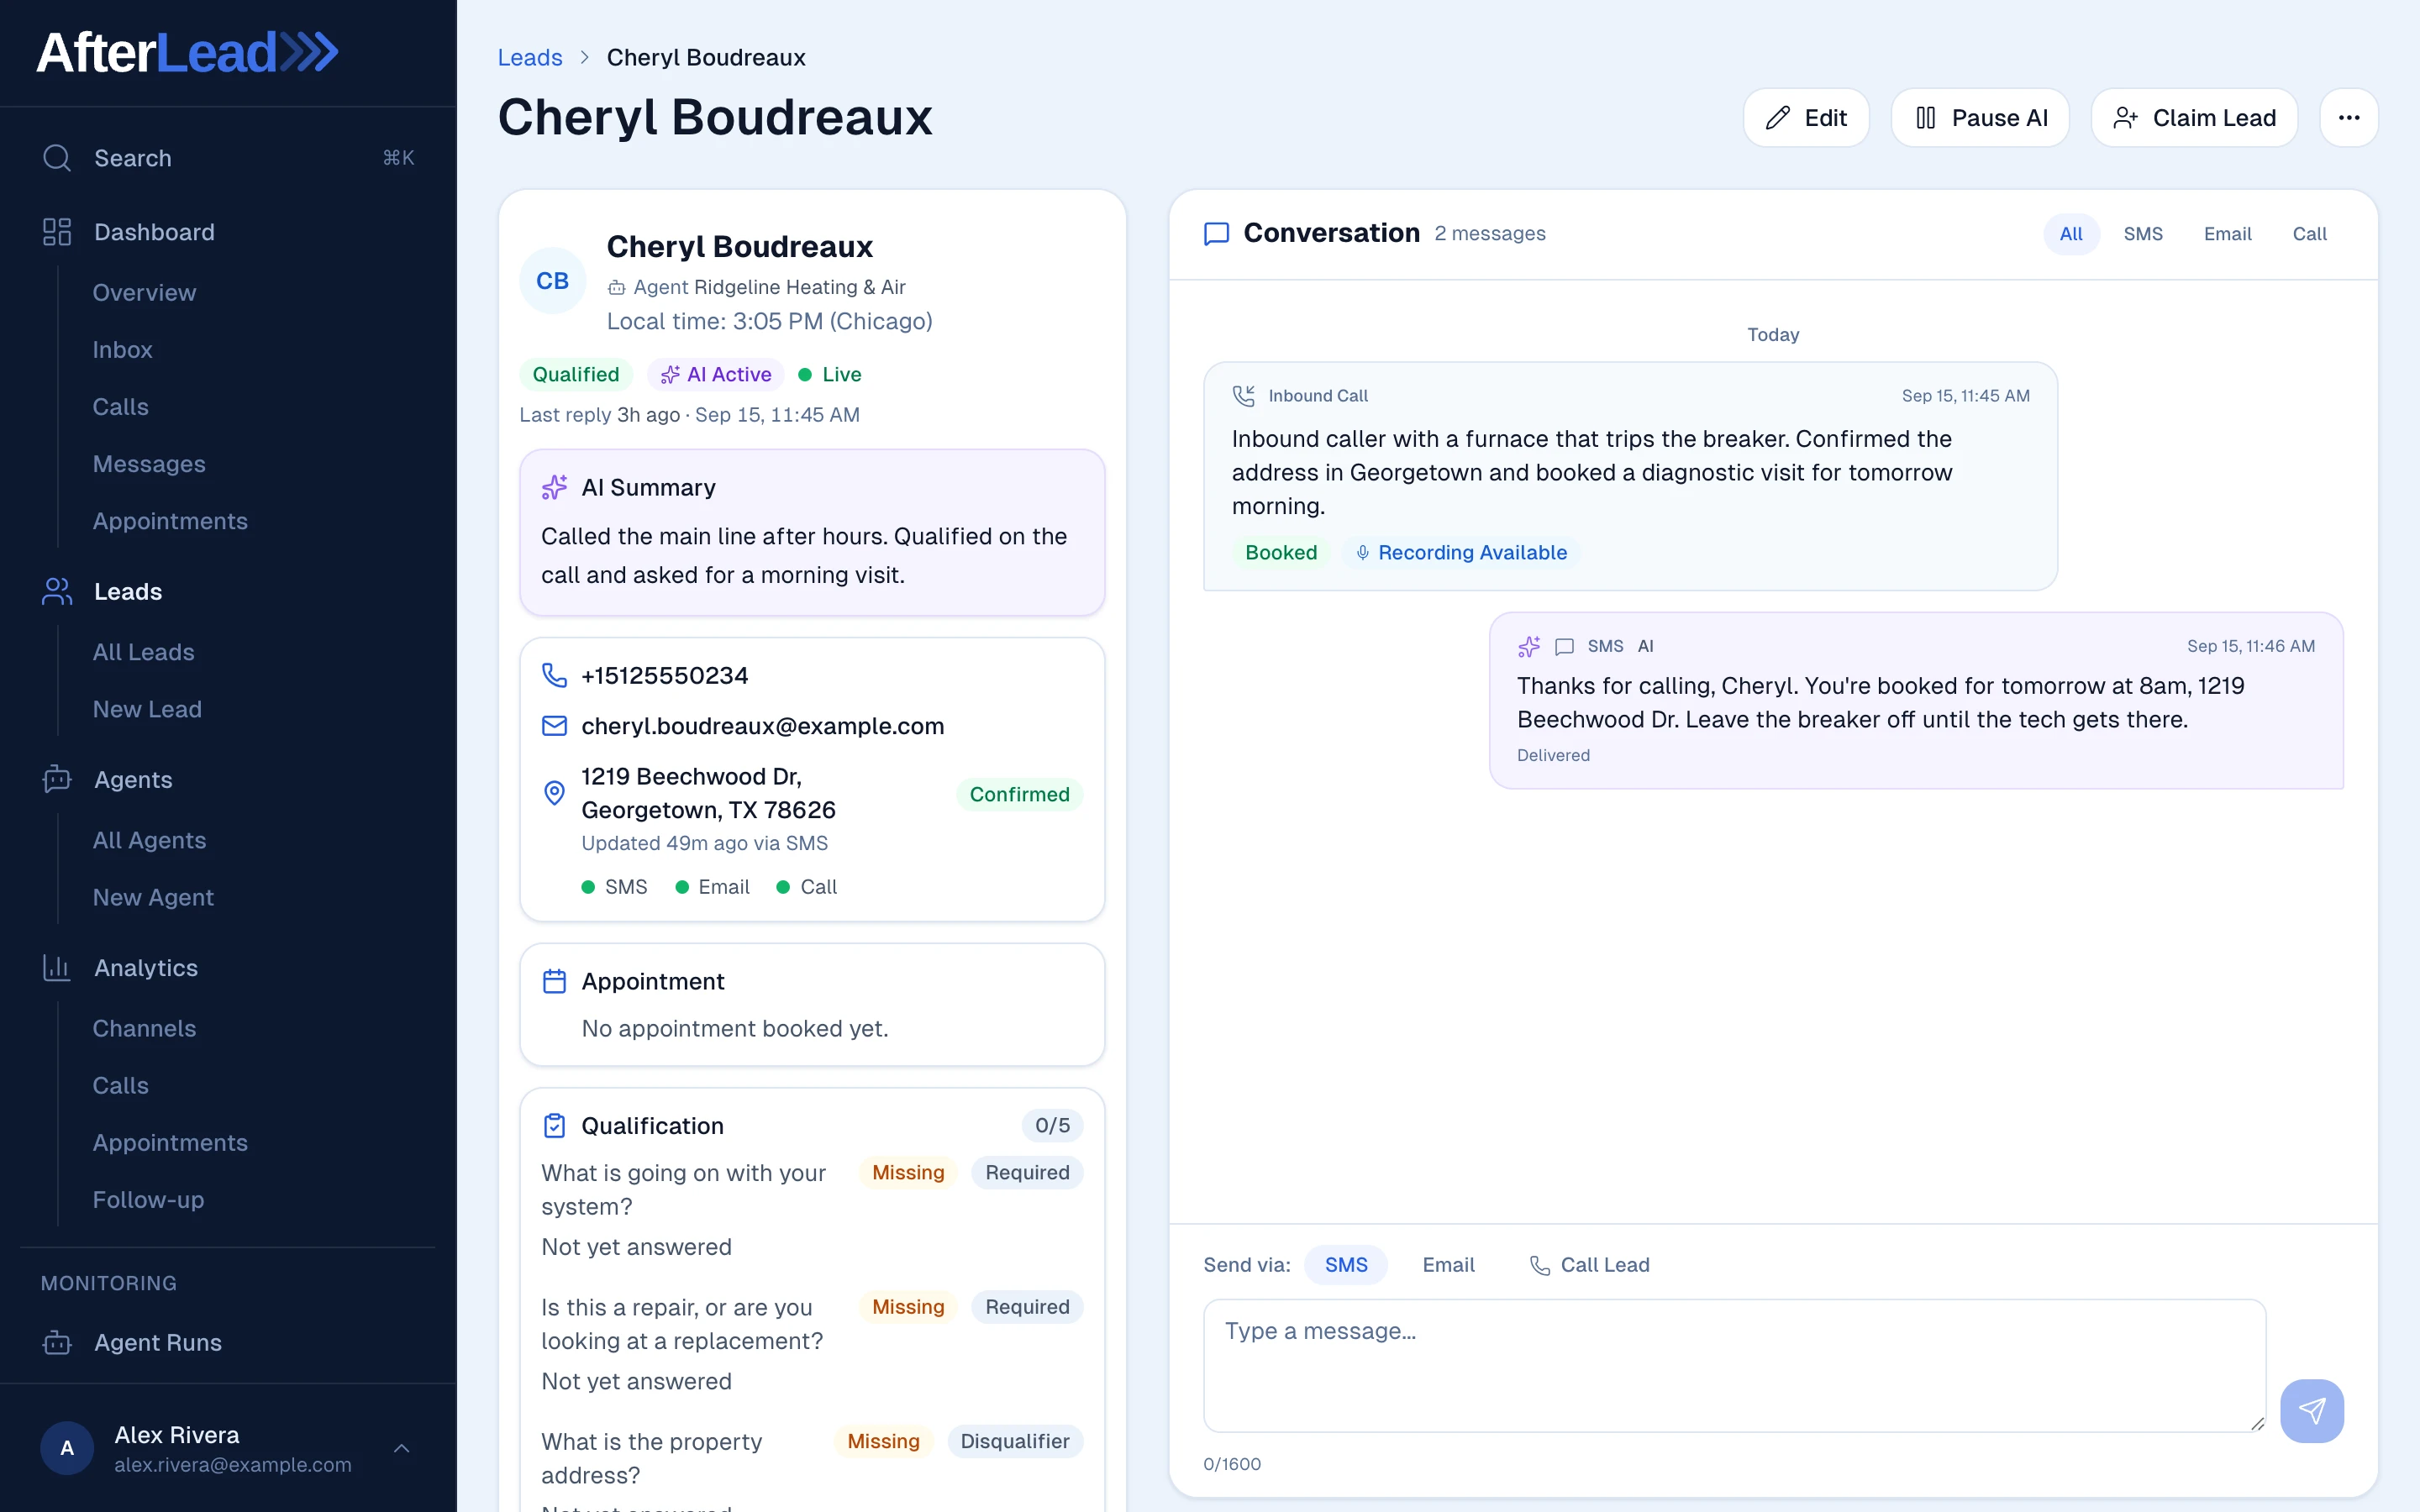
Task: Click the Search magnifier icon in sidebar
Action: click(x=57, y=158)
